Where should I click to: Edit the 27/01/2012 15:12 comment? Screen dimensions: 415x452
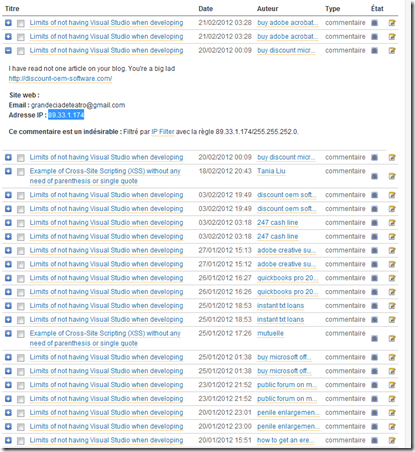[x=392, y=264]
